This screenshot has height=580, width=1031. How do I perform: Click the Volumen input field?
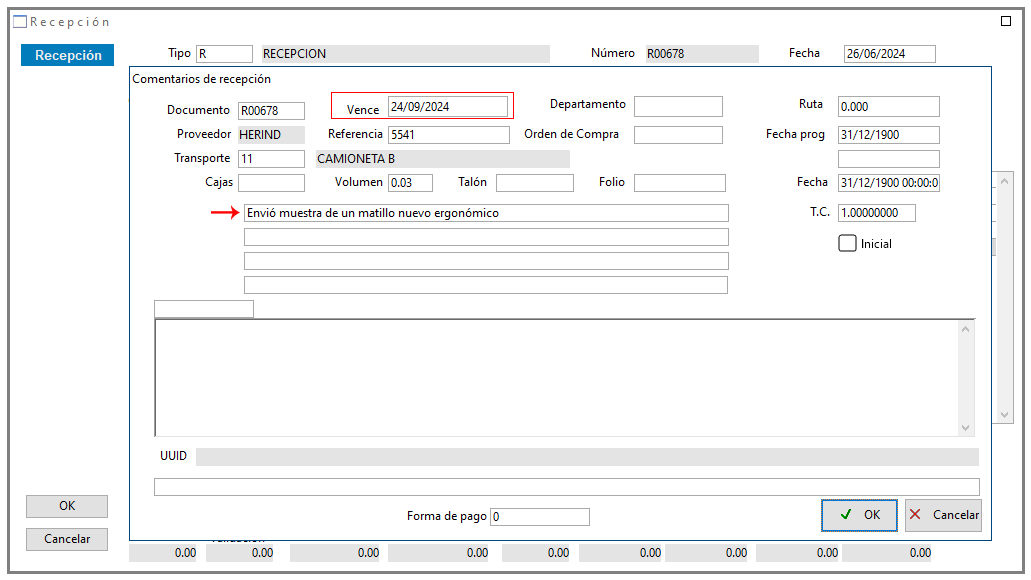click(410, 183)
